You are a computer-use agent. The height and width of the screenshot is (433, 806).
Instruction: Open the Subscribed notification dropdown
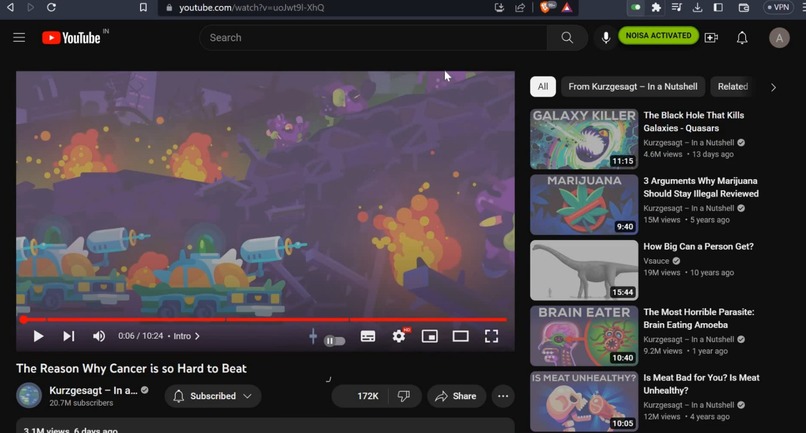(x=213, y=396)
